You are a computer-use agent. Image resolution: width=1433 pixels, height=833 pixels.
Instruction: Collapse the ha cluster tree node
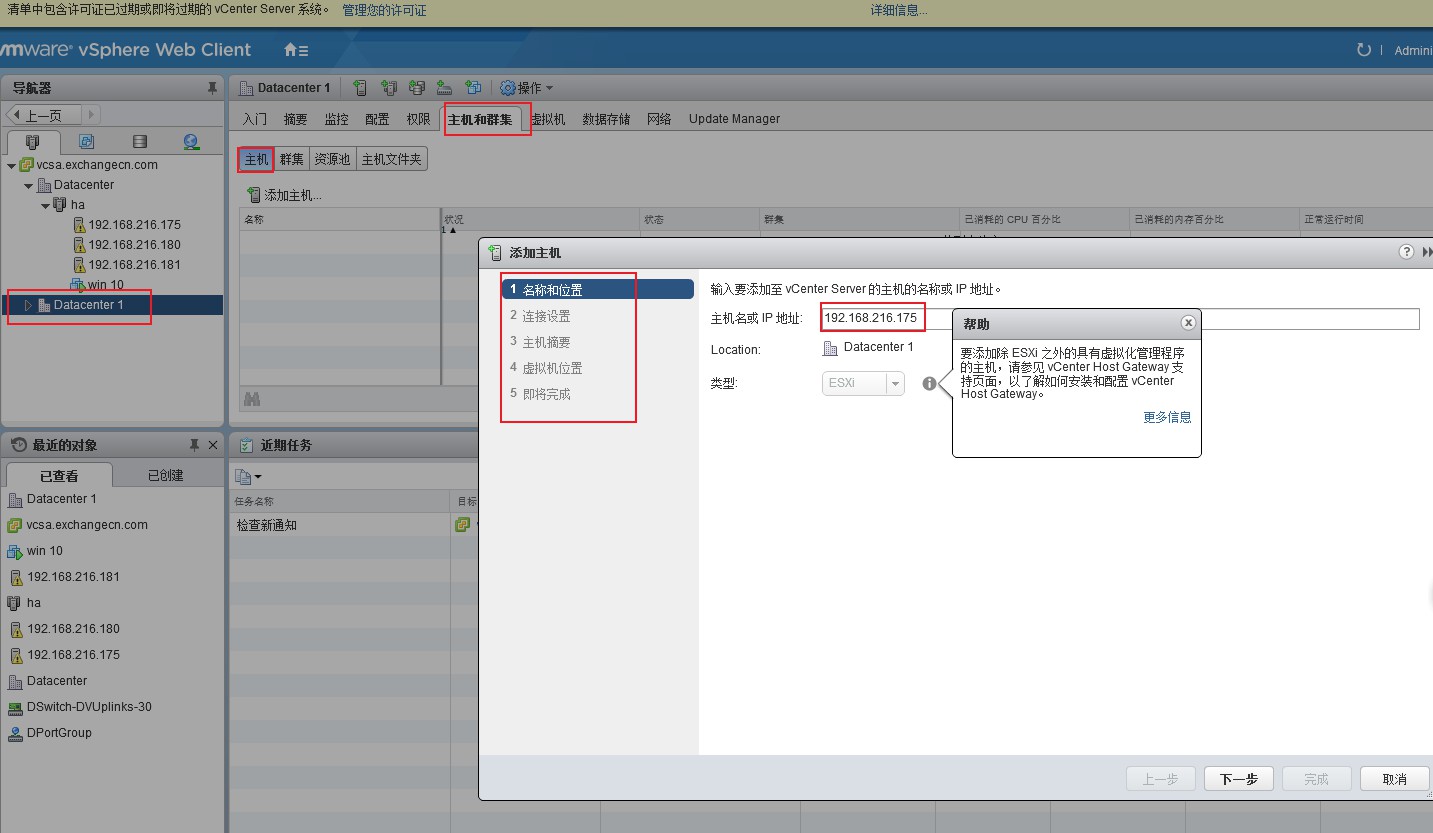[x=46, y=205]
